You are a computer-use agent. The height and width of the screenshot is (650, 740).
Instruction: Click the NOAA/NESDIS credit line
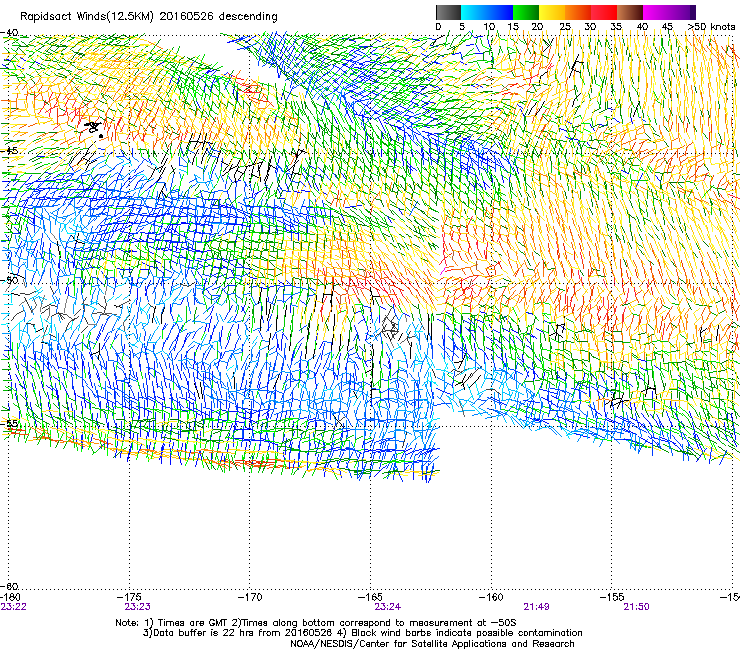(432, 644)
